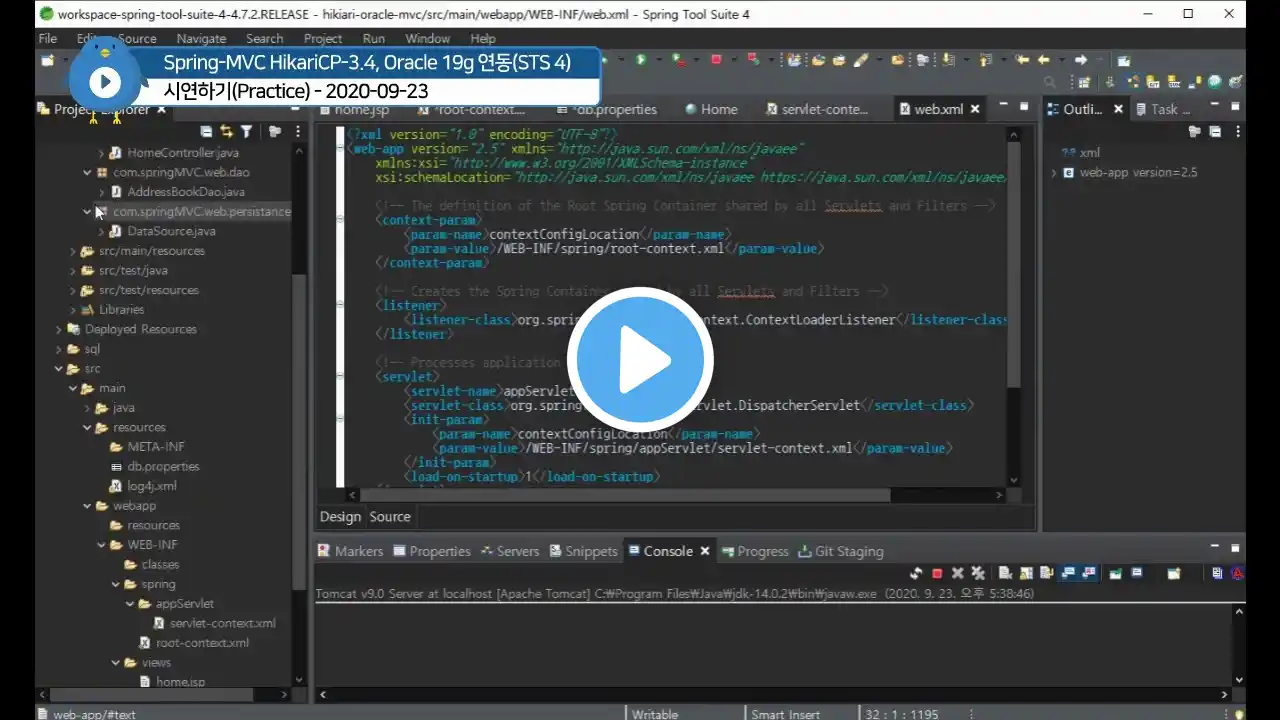Open the Properties view tab
Screen dimensions: 1280x720
click(x=431, y=551)
